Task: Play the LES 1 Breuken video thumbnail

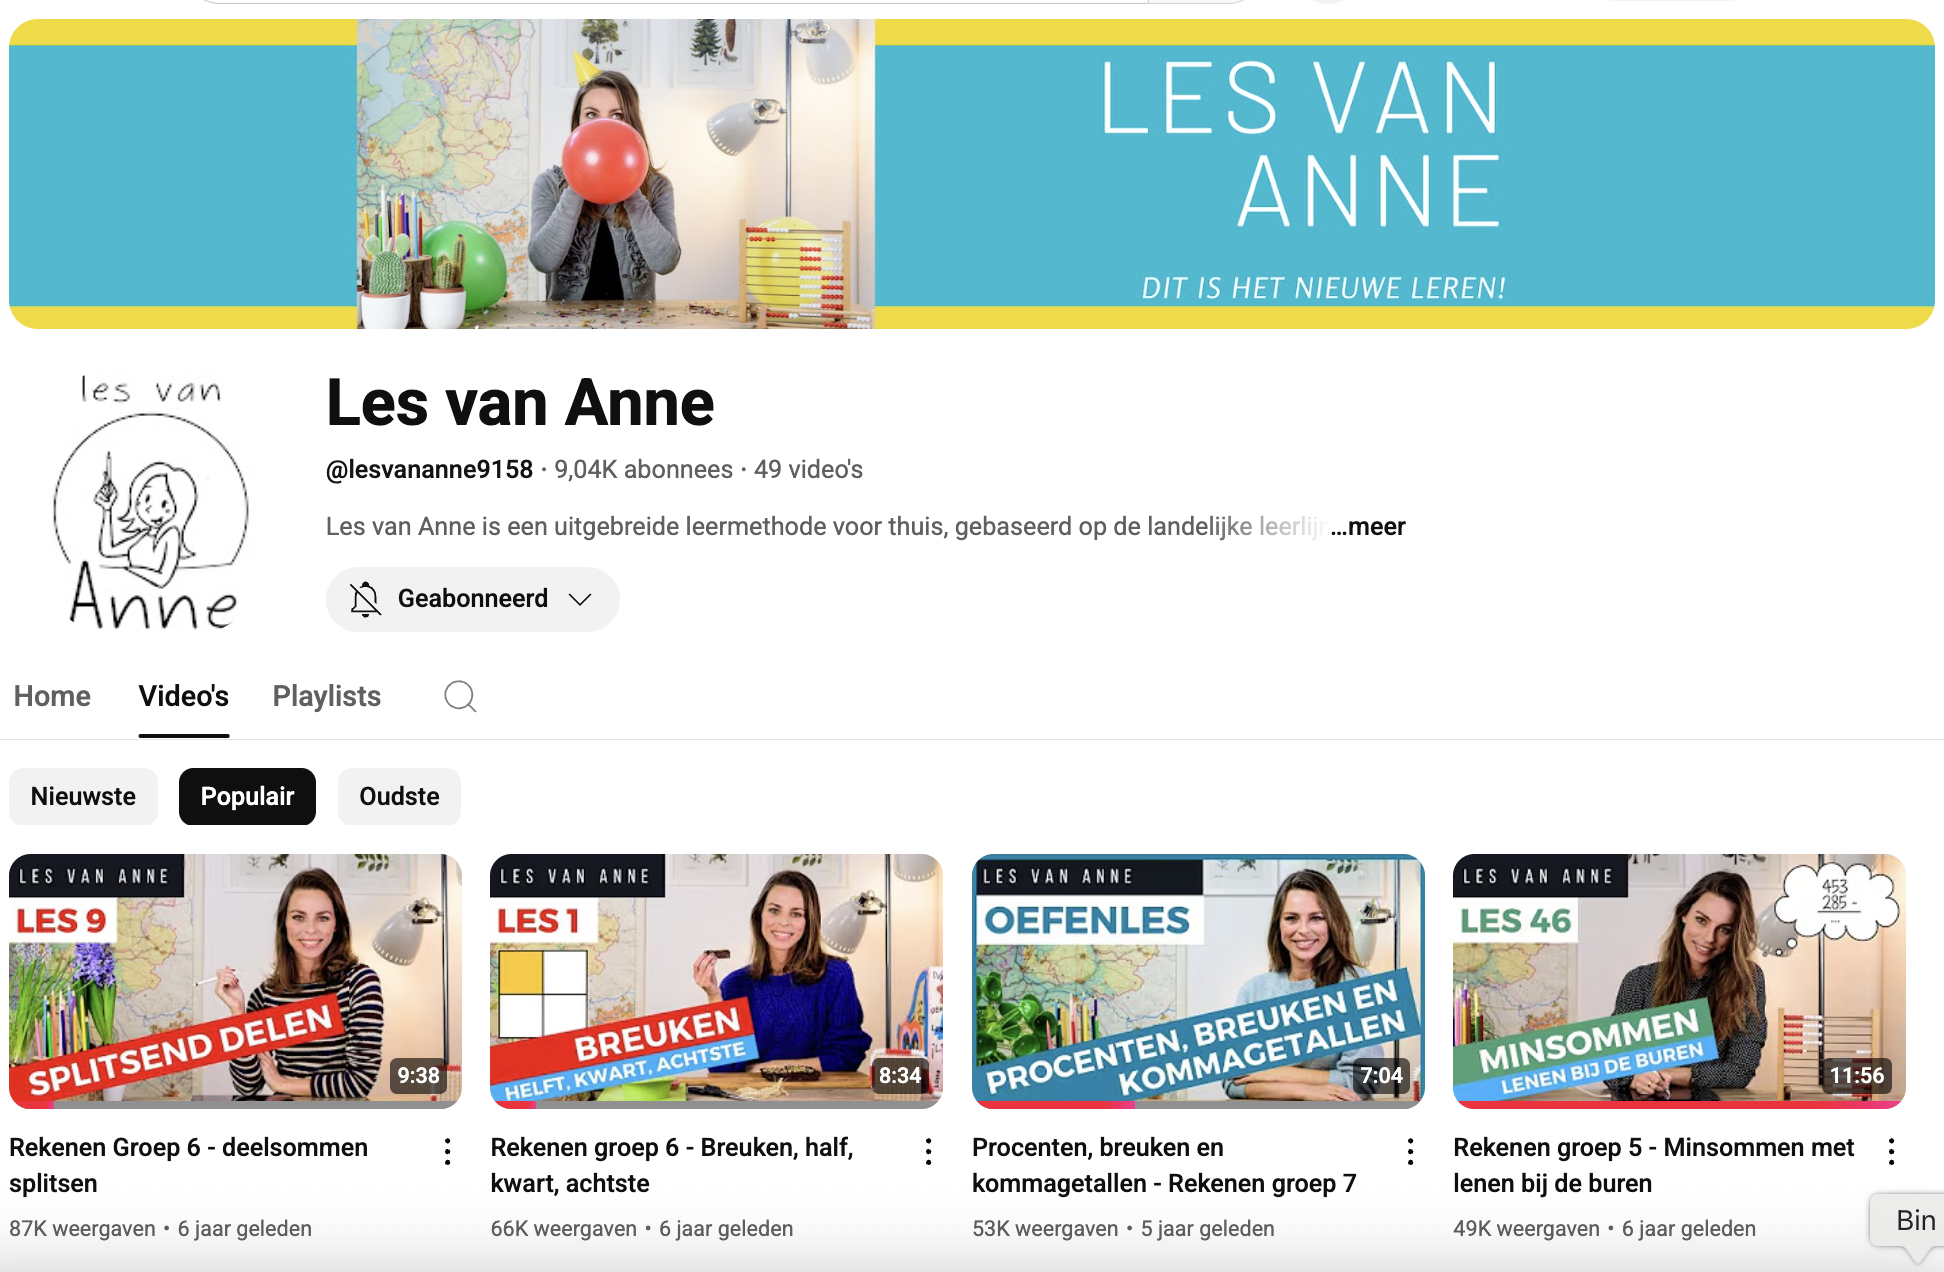Action: tap(716, 980)
